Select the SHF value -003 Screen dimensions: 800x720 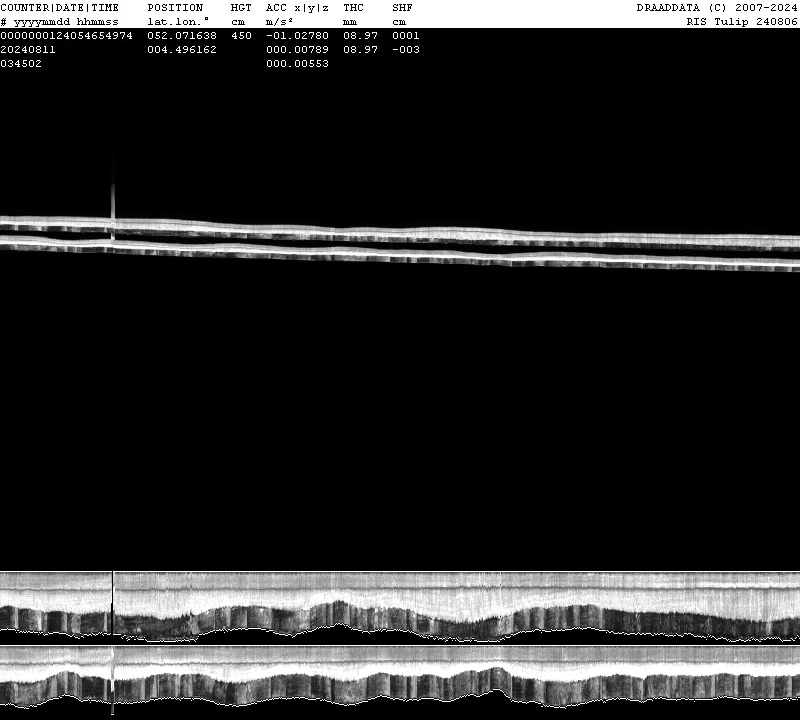pyautogui.click(x=406, y=49)
